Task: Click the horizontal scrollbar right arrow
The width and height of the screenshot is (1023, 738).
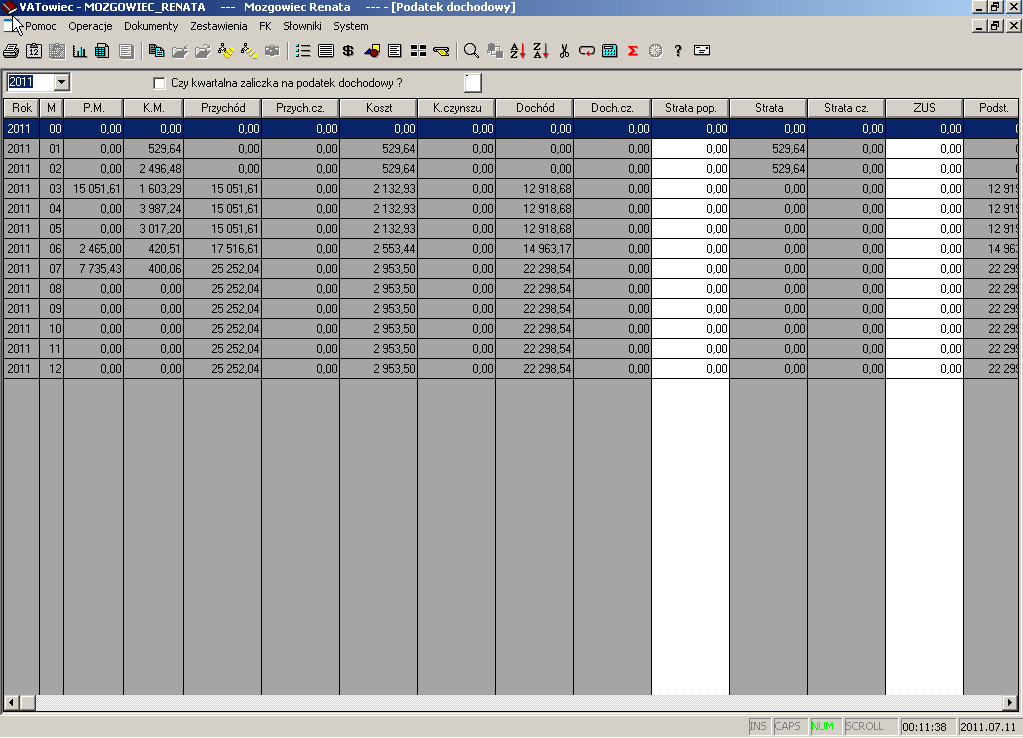Action: point(1015,704)
